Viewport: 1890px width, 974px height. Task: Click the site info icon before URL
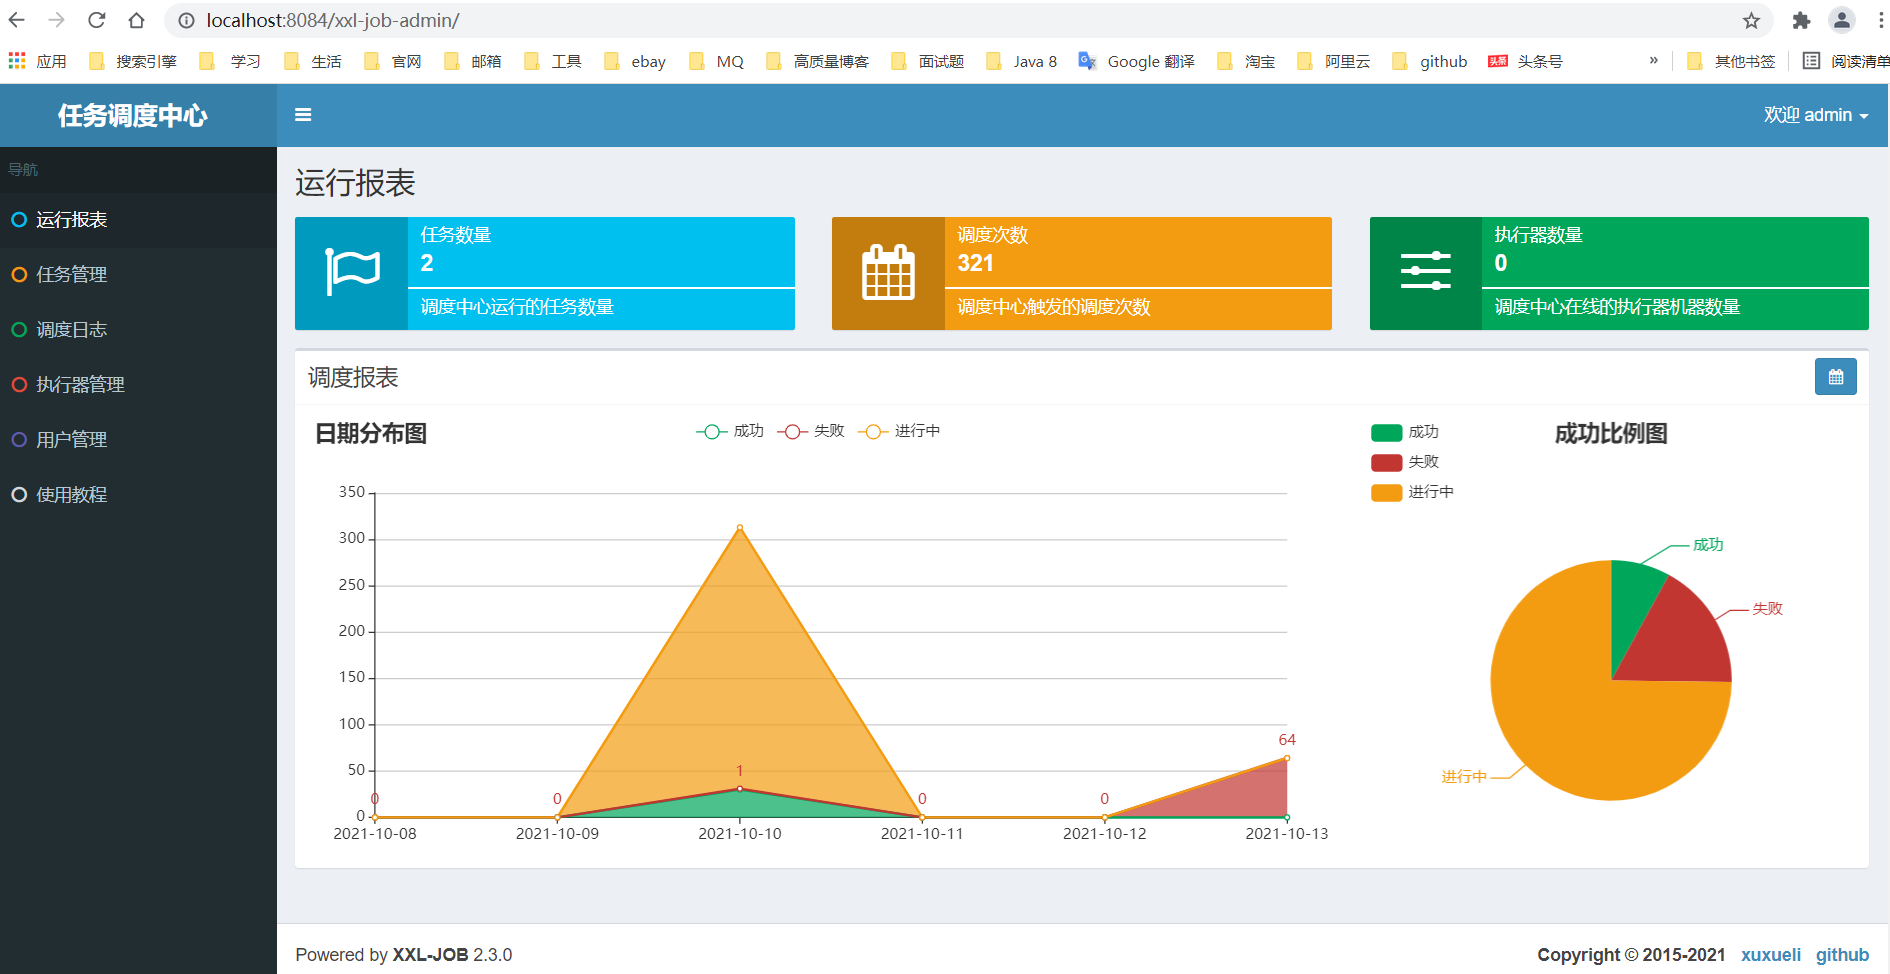(x=186, y=20)
